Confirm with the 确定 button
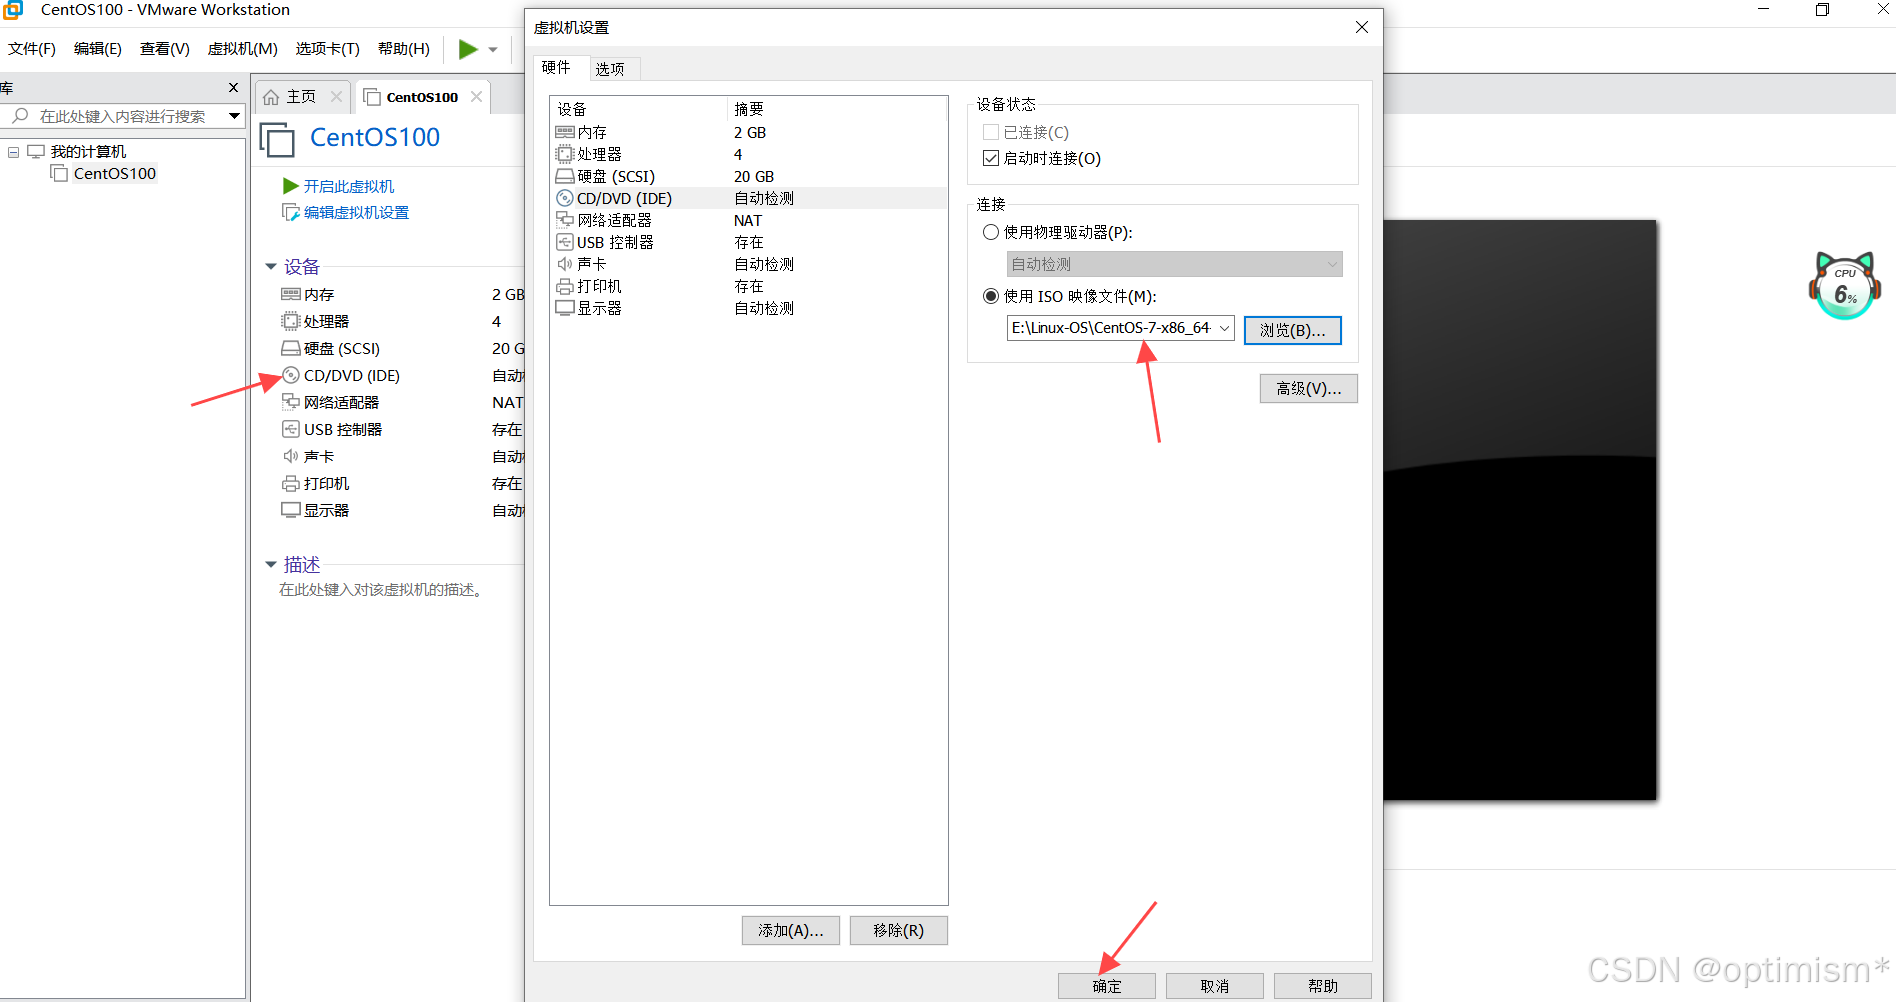This screenshot has width=1896, height=1002. (1107, 986)
